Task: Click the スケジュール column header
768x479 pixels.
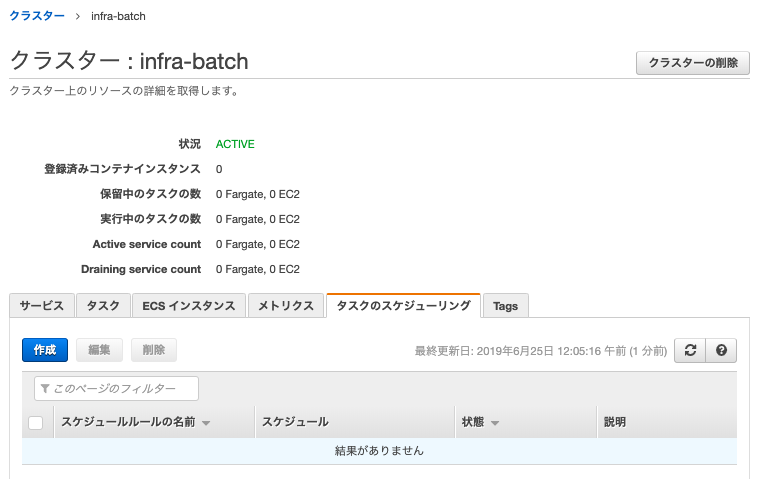Action: pyautogui.click(x=295, y=423)
